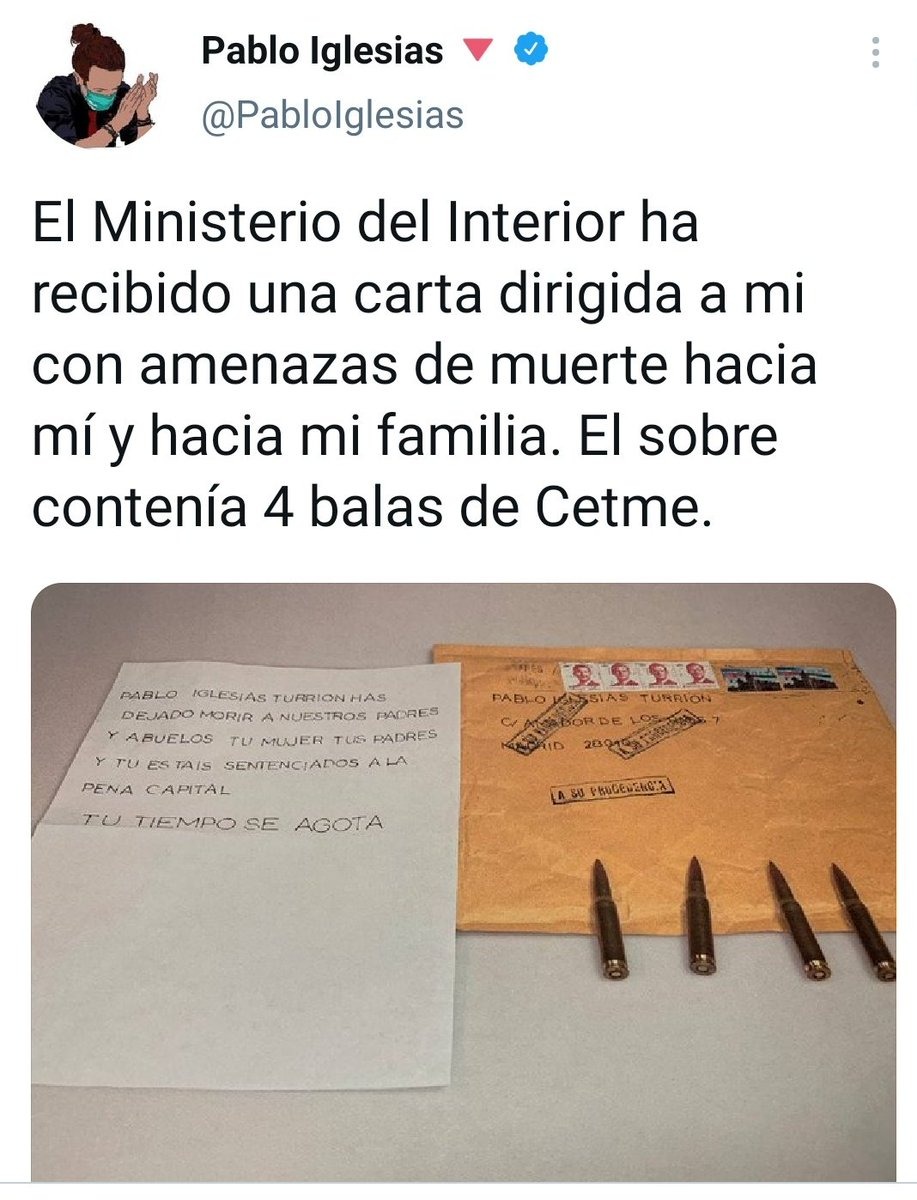Open the Pablo Iglesias display name
The width and height of the screenshot is (917, 1200).
(322, 51)
